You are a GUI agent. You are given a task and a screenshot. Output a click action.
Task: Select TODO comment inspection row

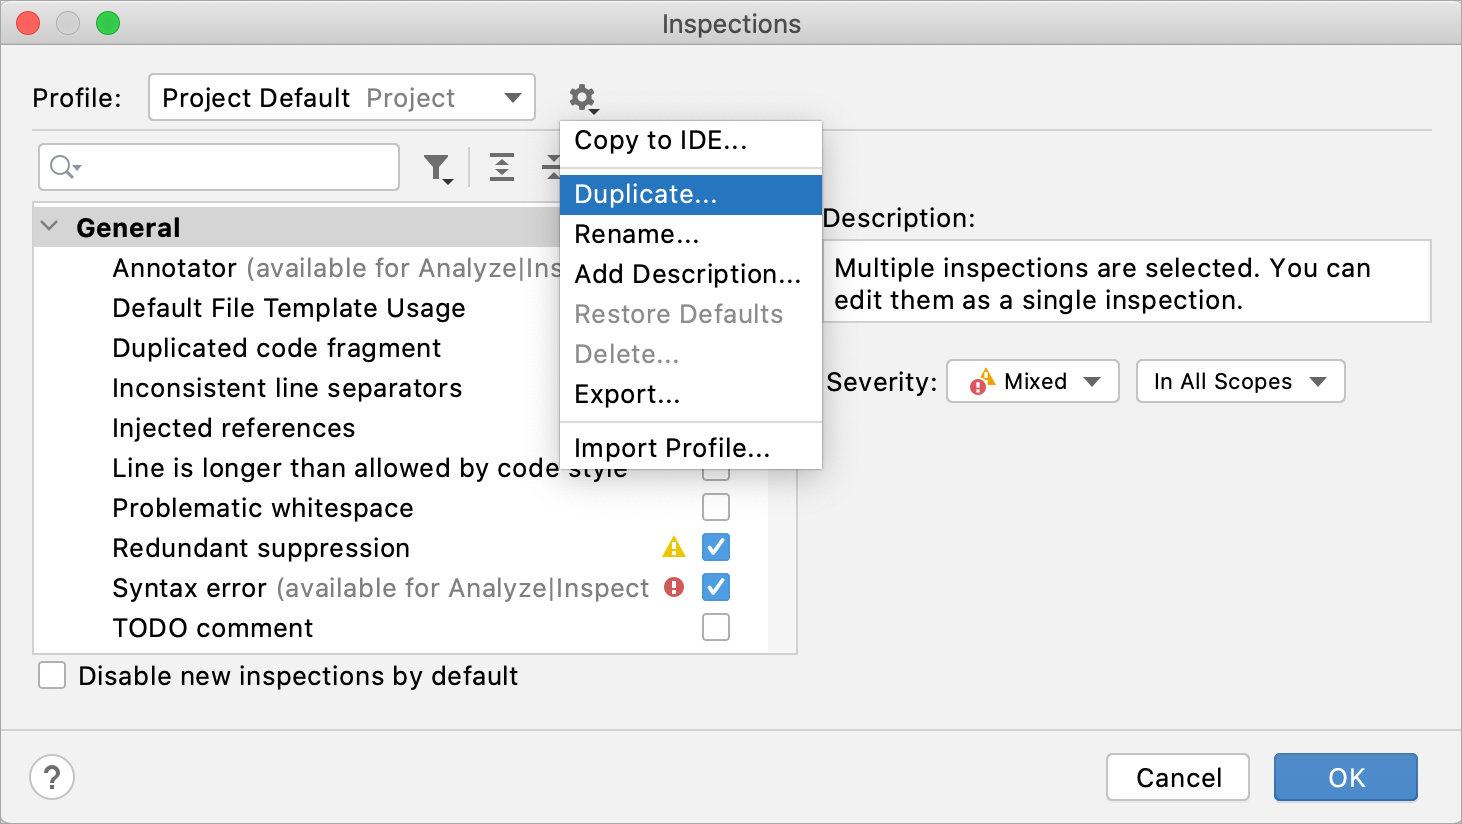point(400,628)
